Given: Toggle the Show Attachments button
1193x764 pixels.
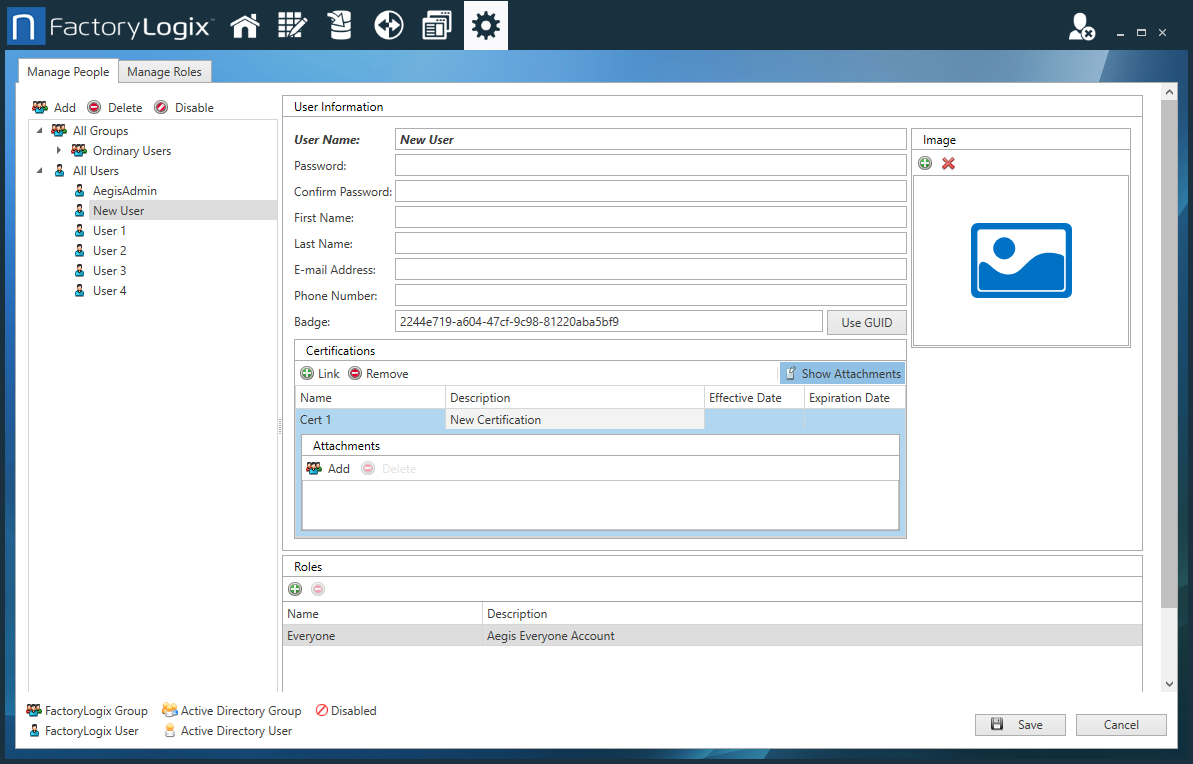Looking at the screenshot, I should [x=842, y=372].
